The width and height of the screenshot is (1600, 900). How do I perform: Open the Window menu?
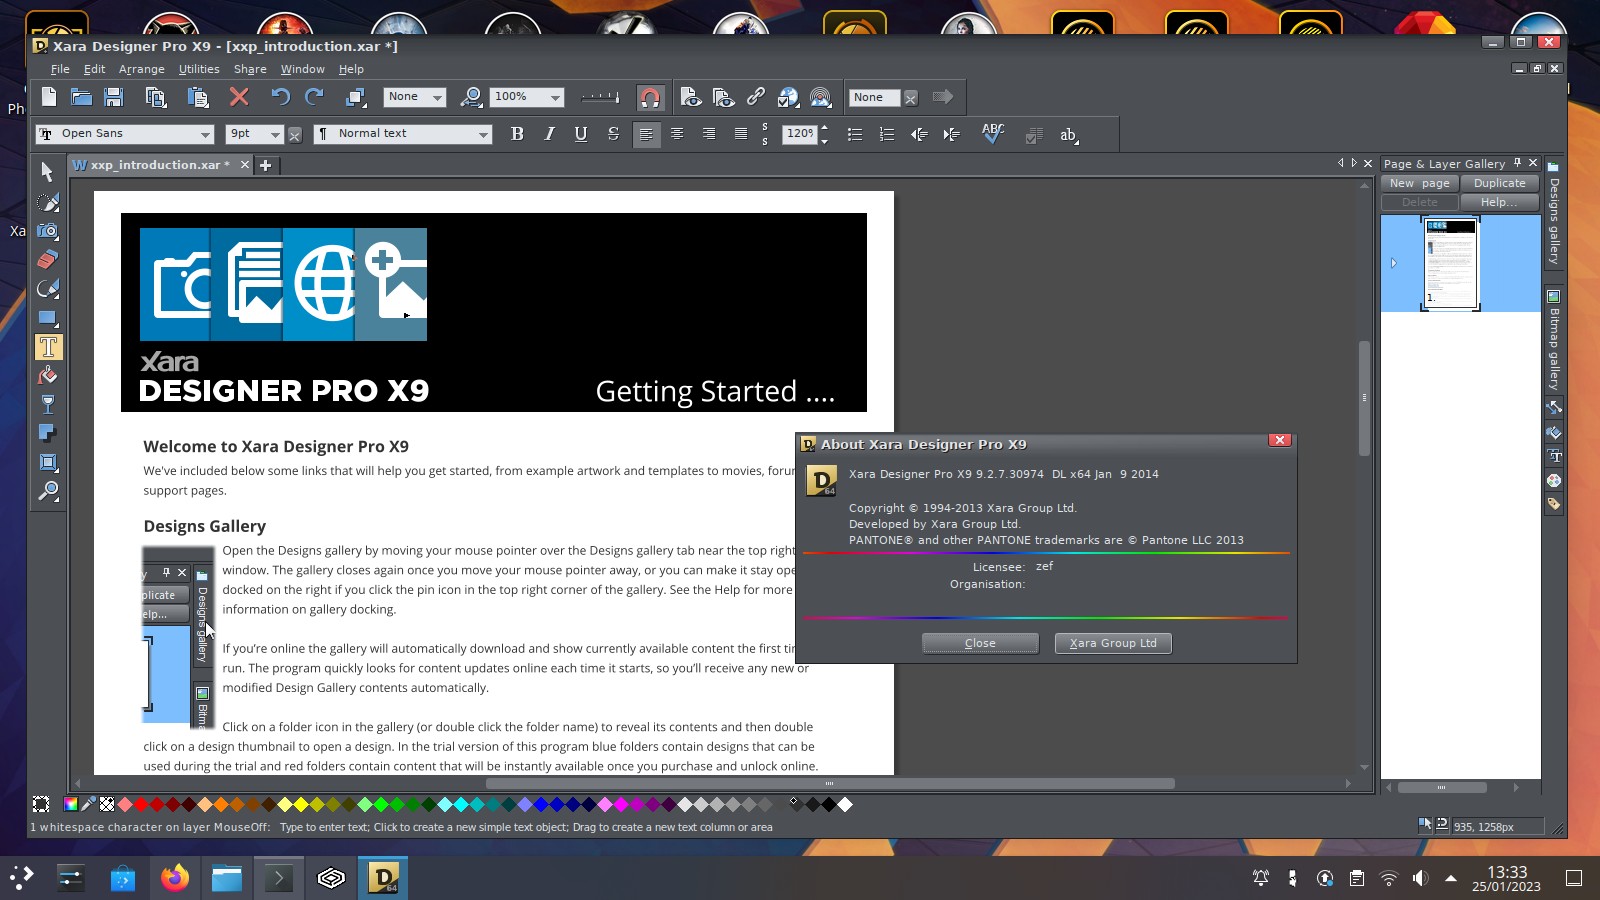click(302, 69)
